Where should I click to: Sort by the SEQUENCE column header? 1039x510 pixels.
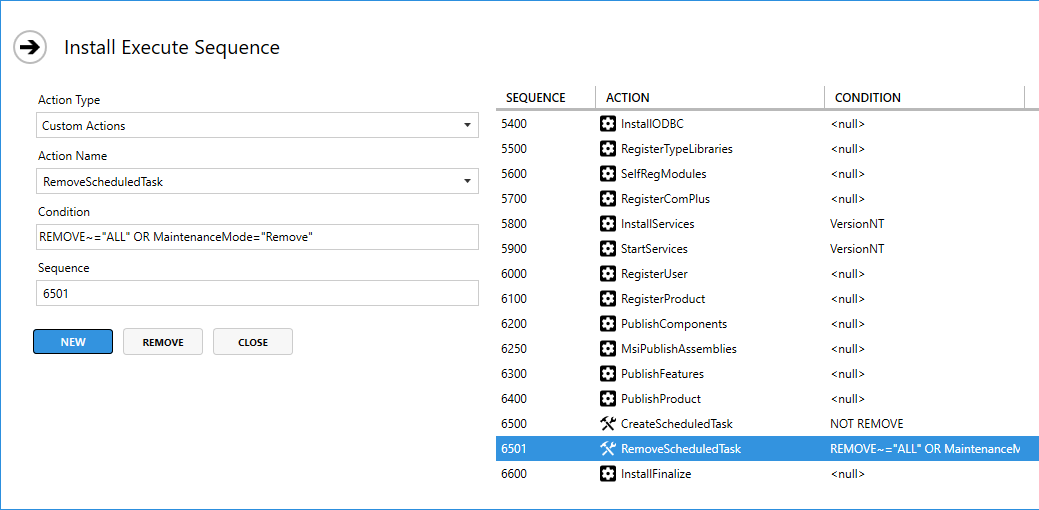536,98
